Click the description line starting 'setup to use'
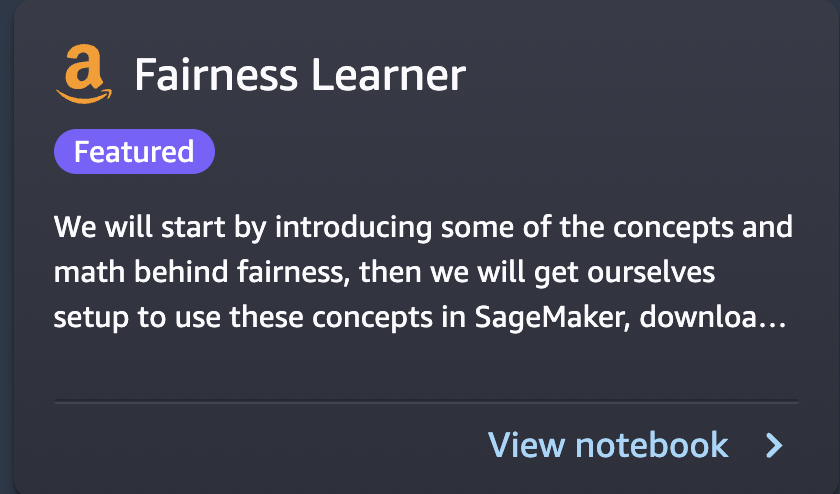840x494 pixels. 420,317
